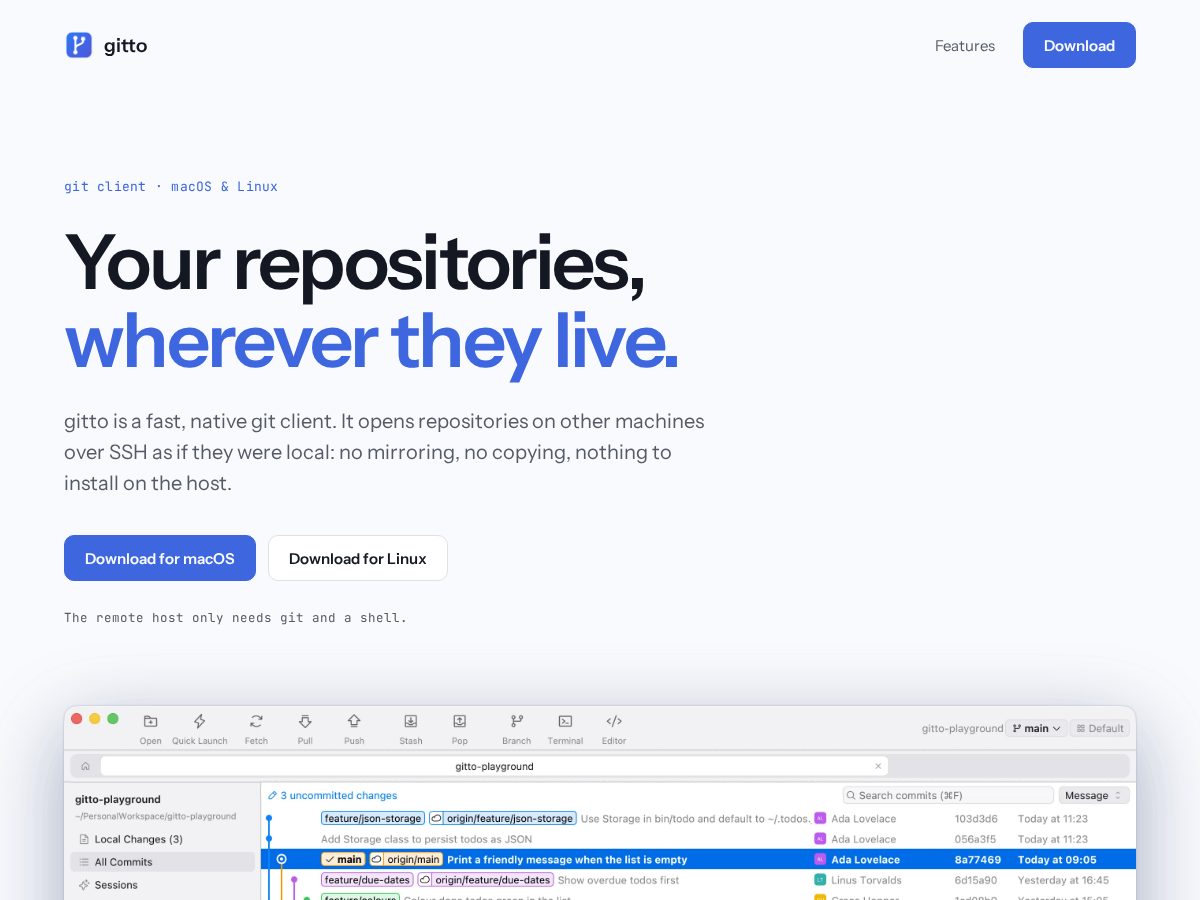Click the Branch toolbar icon
Image resolution: width=1200 pixels, height=900 pixels.
tap(517, 721)
